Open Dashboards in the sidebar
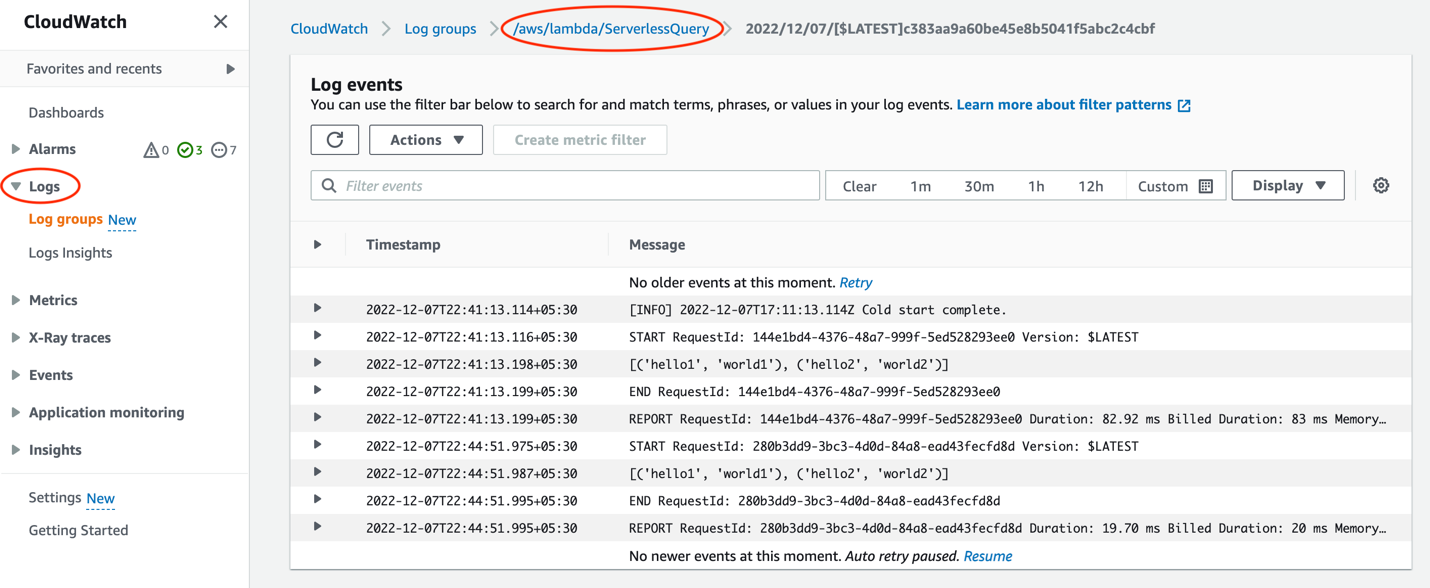Viewport: 1430px width, 588px height. (x=66, y=113)
